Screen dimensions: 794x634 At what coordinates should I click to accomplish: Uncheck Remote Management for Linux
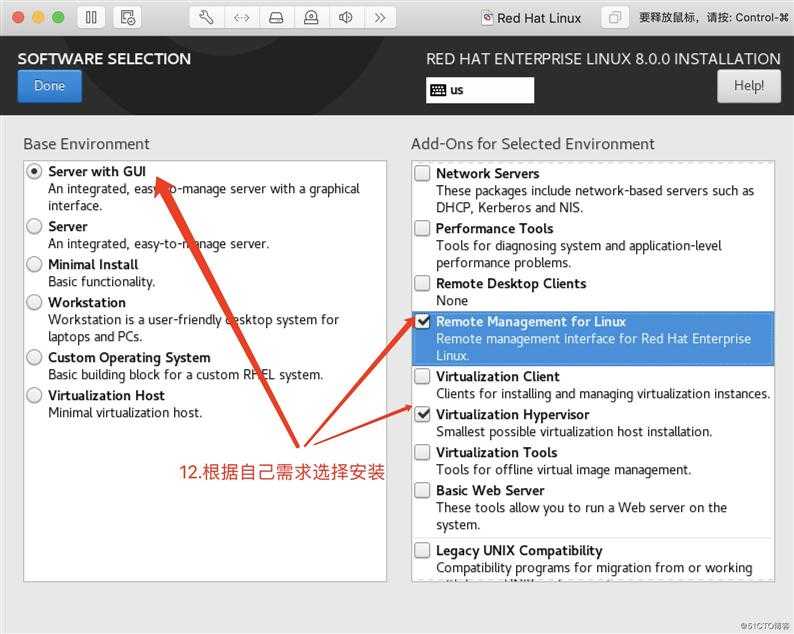point(422,322)
